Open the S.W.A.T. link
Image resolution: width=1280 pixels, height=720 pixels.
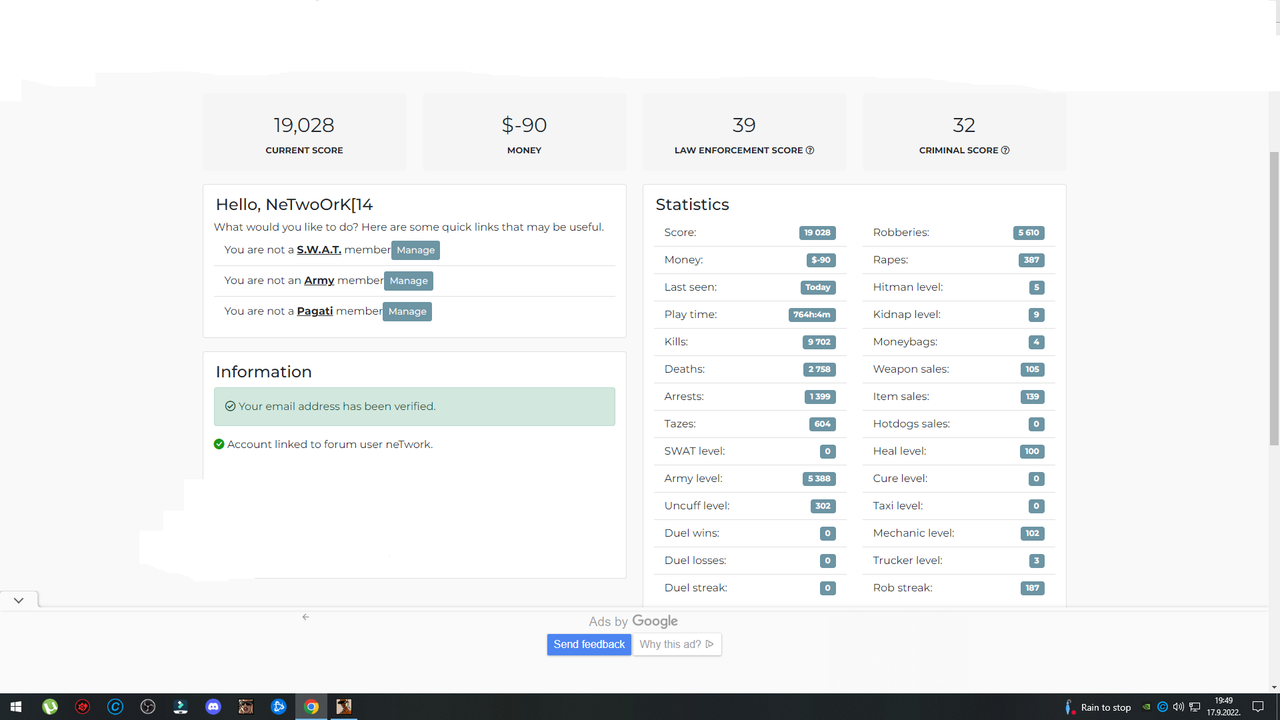[319, 250]
